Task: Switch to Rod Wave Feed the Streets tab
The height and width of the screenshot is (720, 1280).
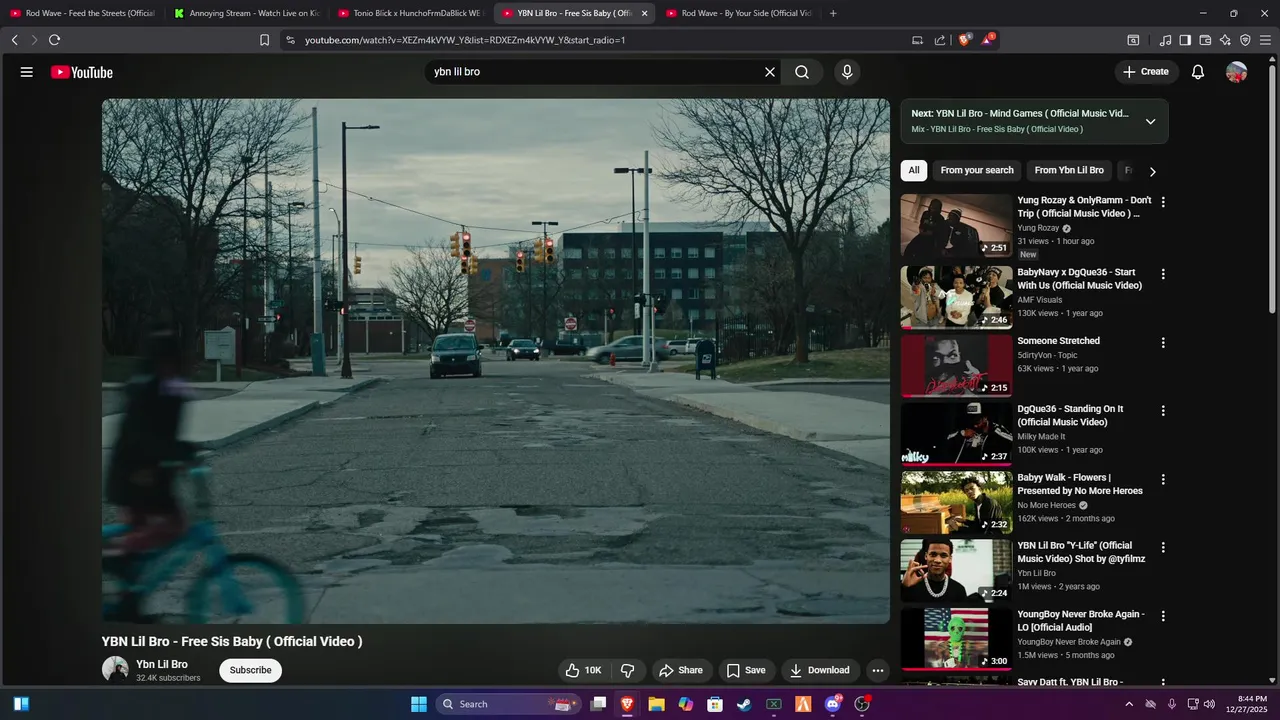Action: tap(82, 13)
